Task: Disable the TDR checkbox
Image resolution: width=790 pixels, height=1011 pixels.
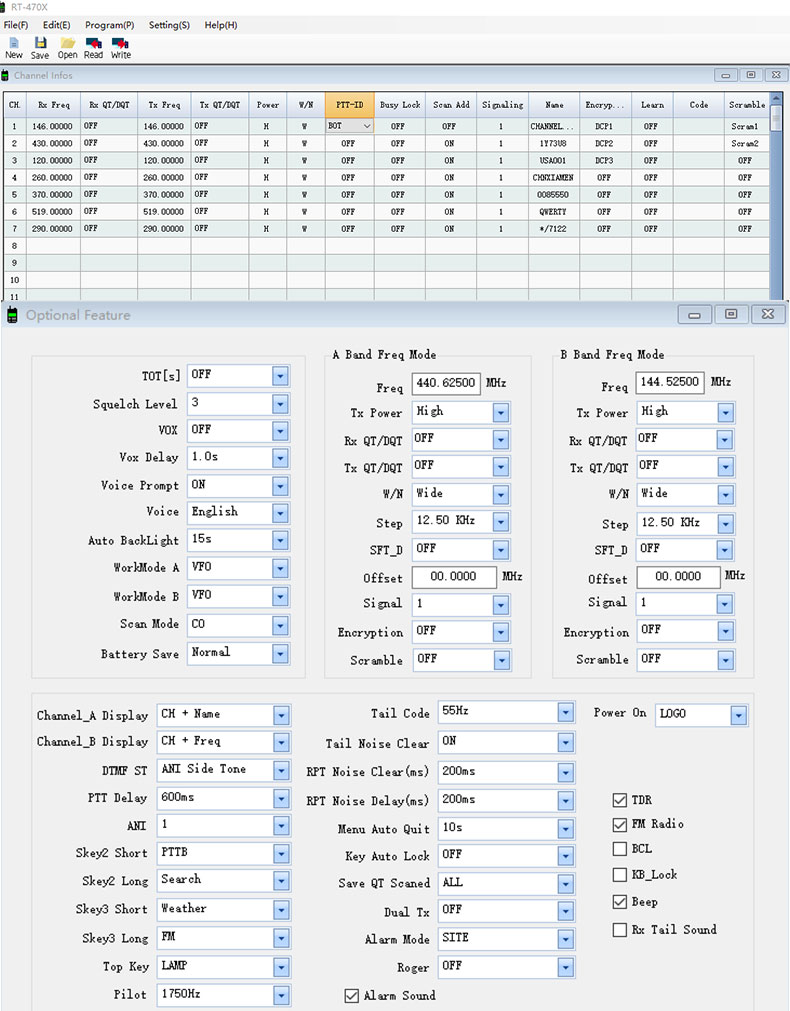Action: 620,800
